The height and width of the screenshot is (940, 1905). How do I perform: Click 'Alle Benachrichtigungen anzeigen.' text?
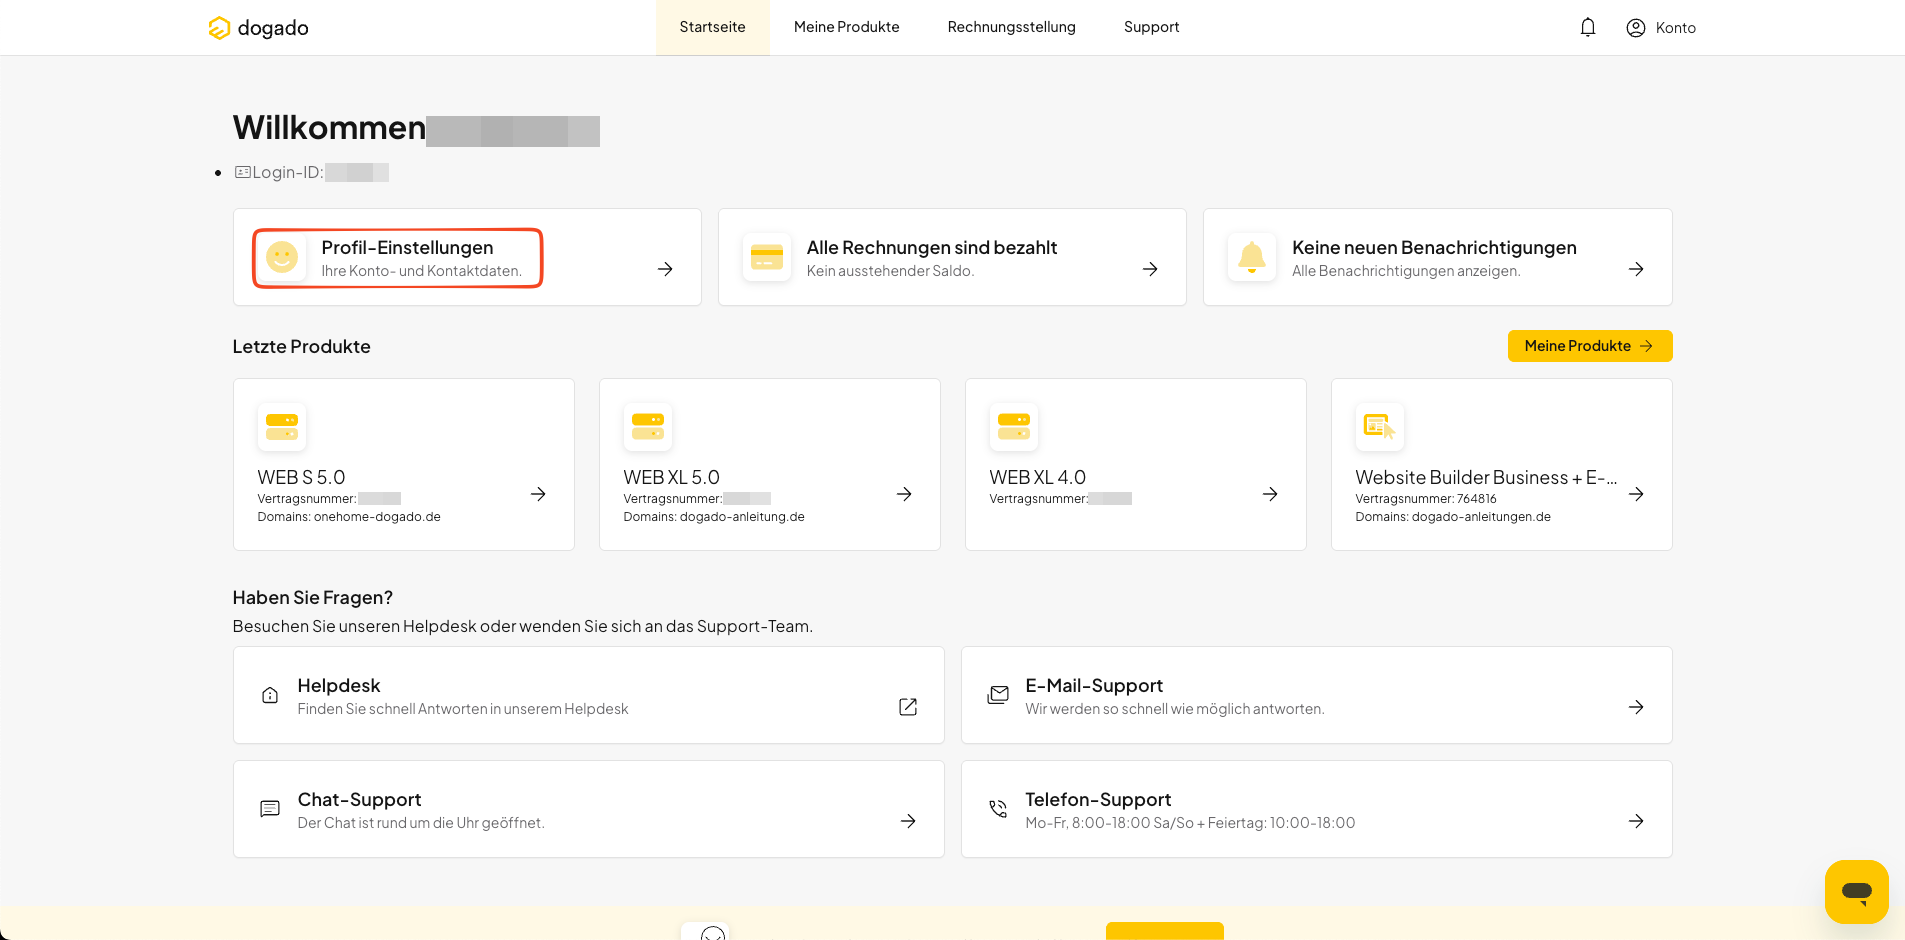click(1406, 271)
